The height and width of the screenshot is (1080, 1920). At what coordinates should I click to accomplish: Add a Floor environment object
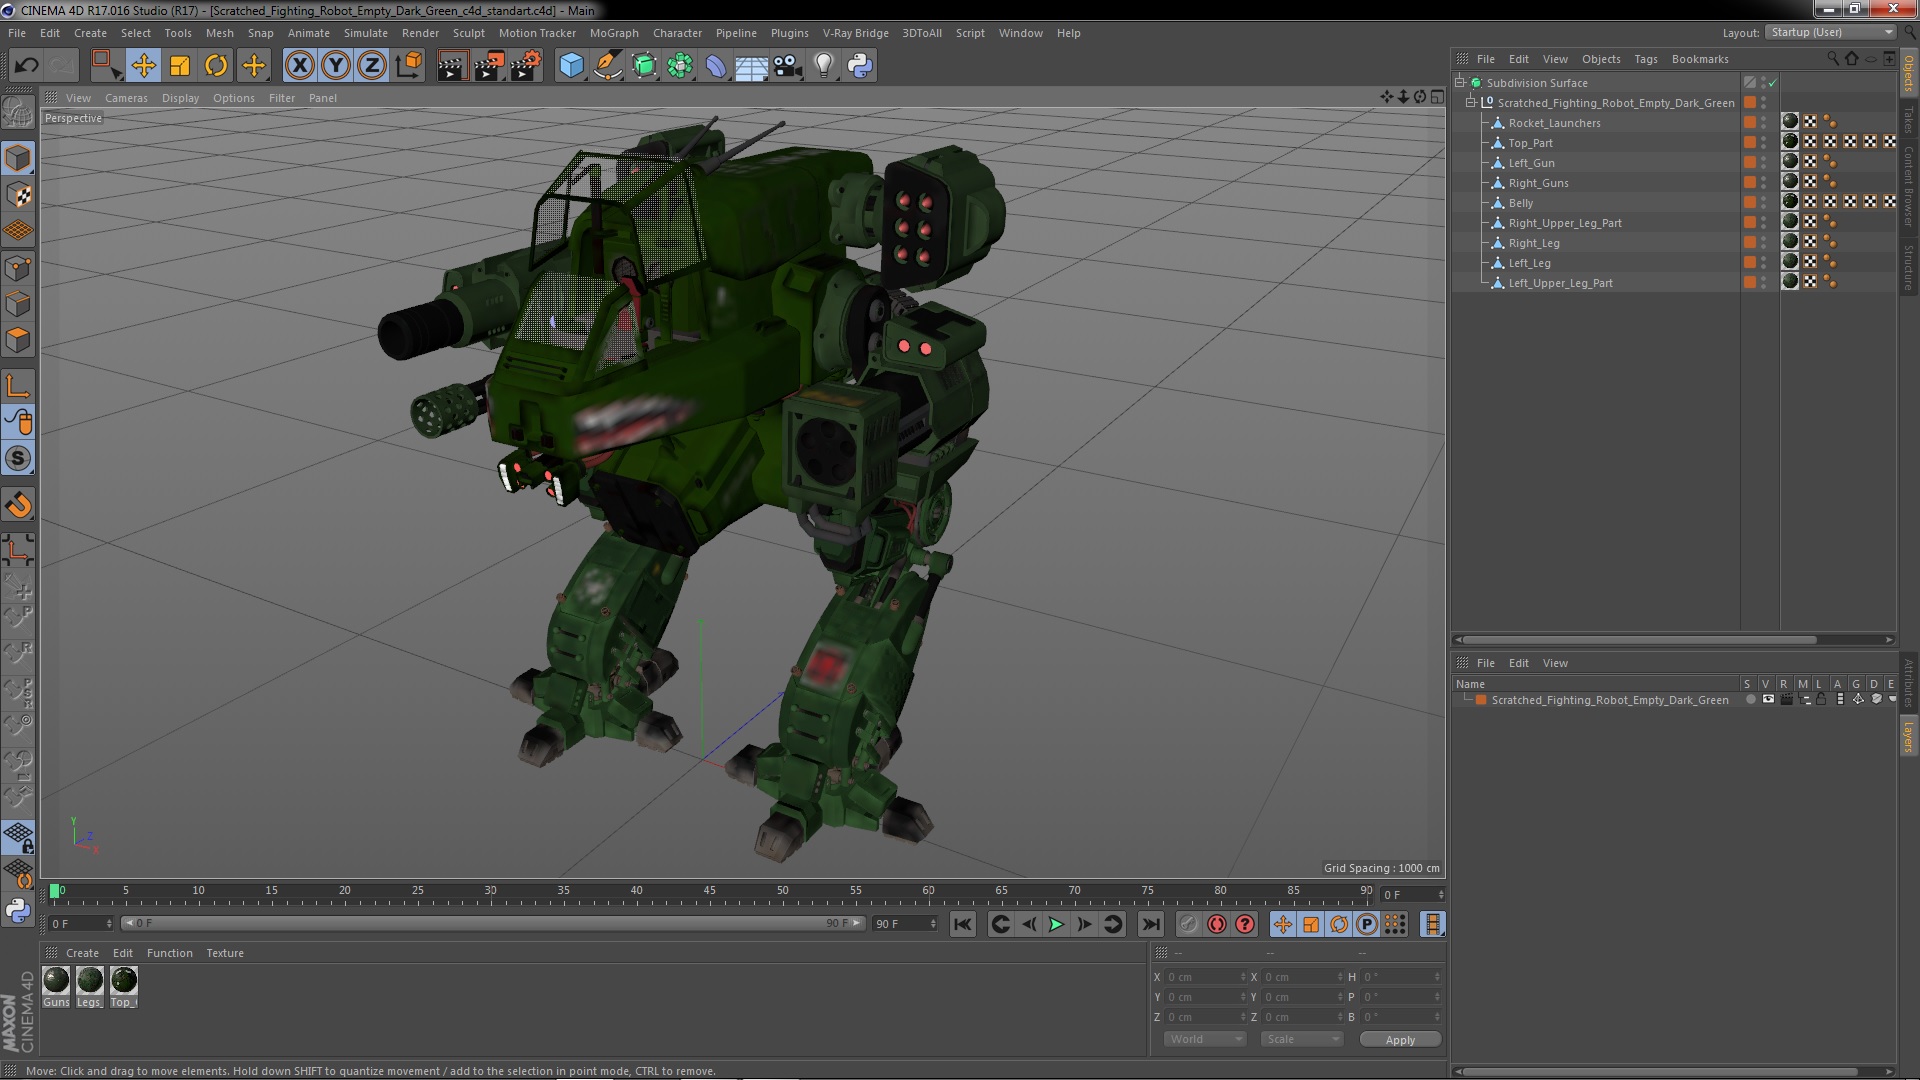[x=752, y=66]
